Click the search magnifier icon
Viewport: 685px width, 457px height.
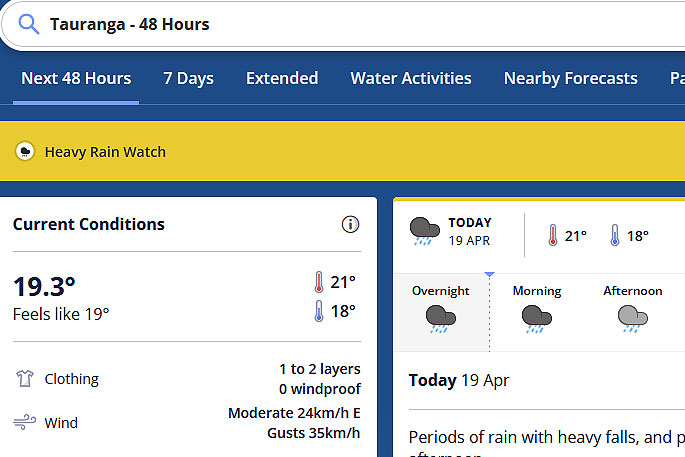[29, 25]
